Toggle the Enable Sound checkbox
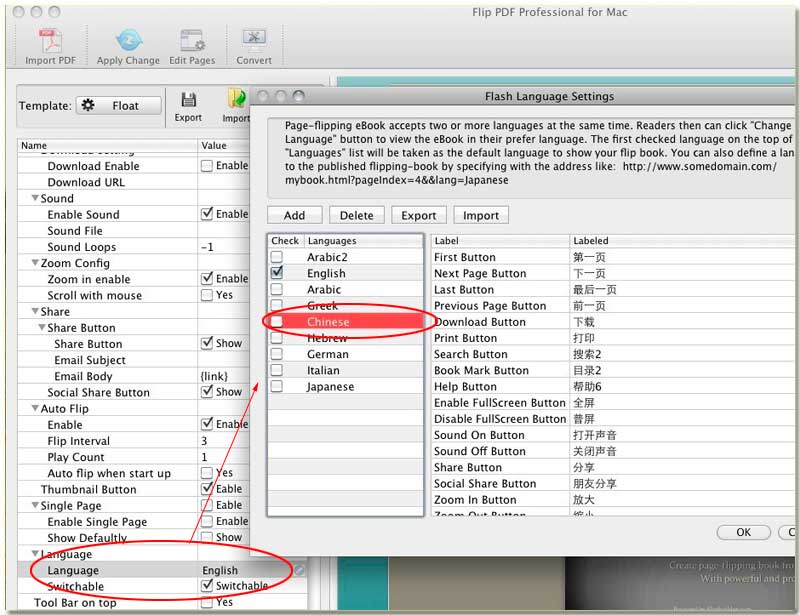This screenshot has height=615, width=800. (207, 214)
